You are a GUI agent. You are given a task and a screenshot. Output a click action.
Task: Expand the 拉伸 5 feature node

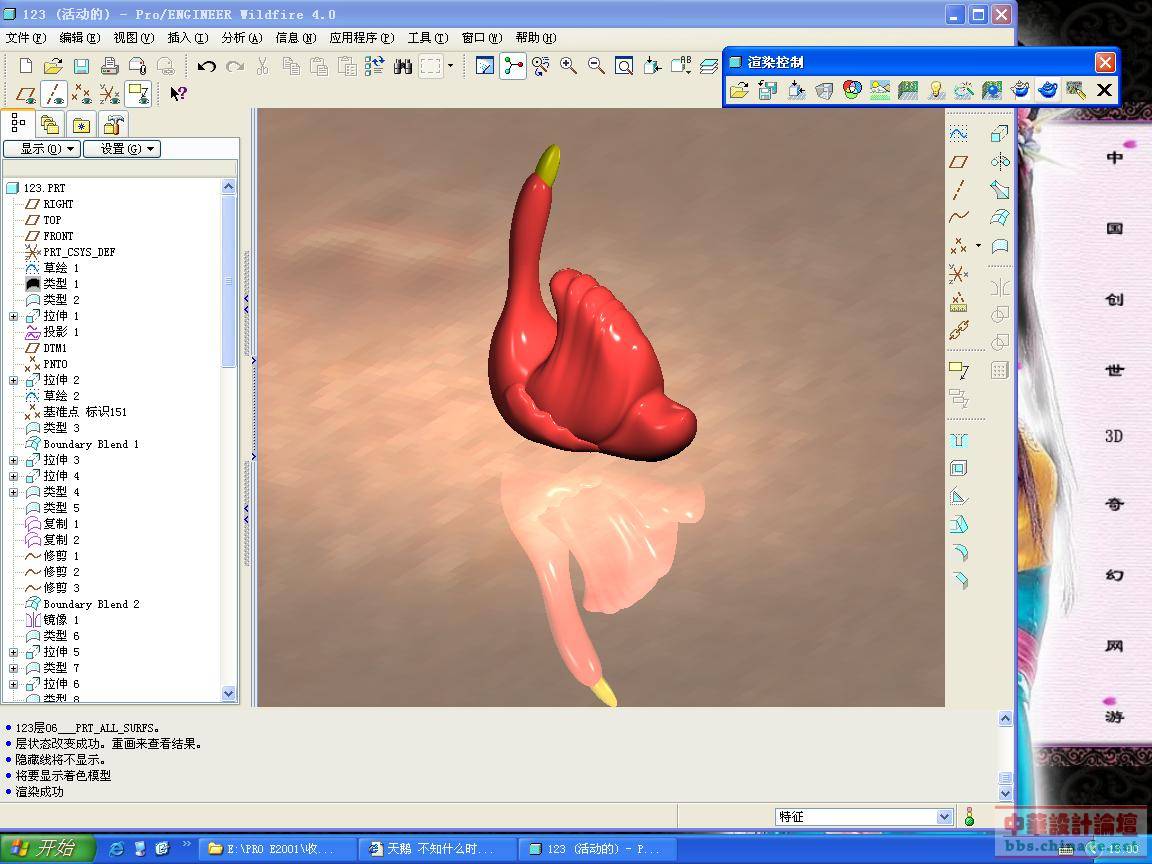coord(13,652)
